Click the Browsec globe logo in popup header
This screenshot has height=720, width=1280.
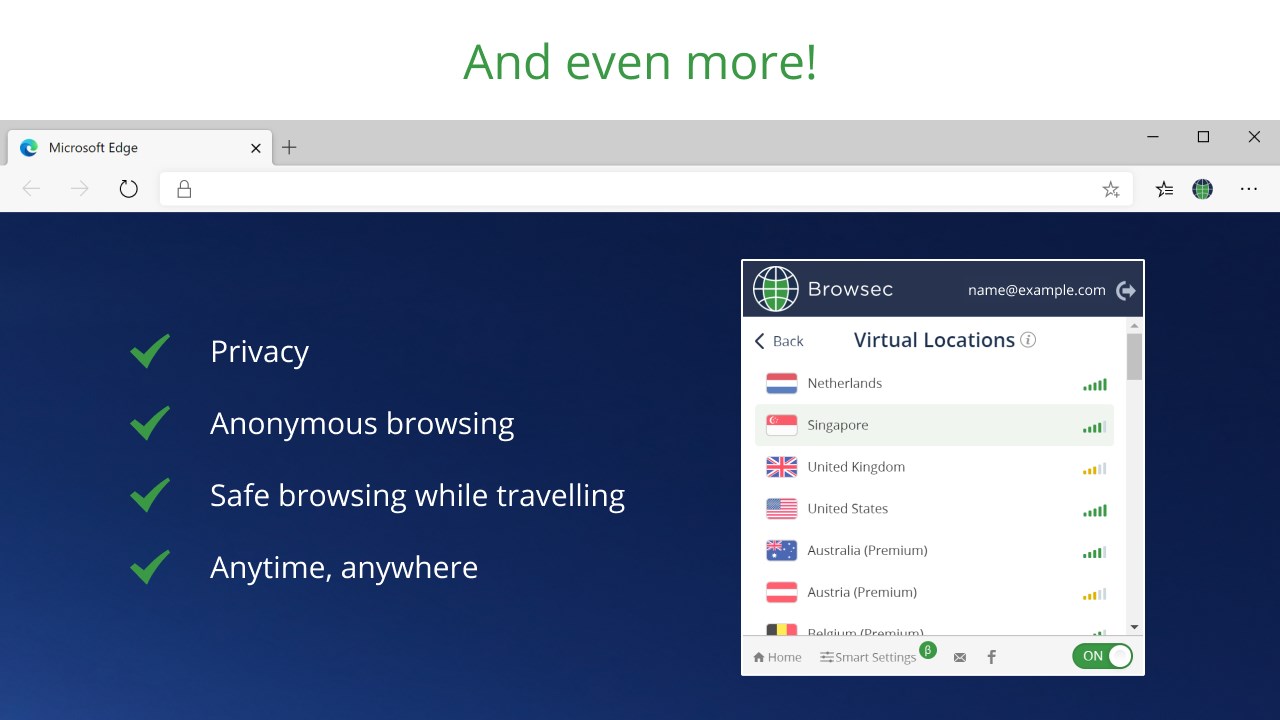point(776,290)
